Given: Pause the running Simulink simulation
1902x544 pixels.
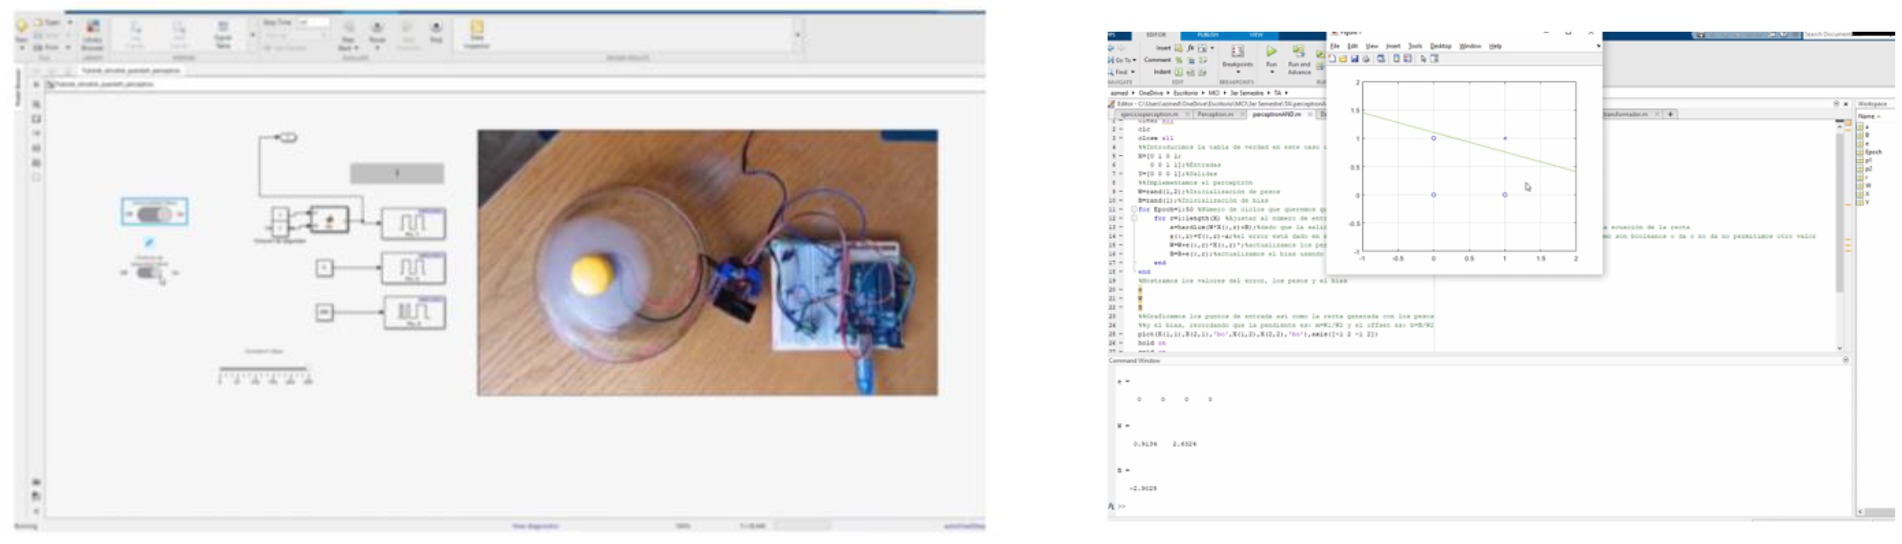Looking at the screenshot, I should [x=377, y=33].
